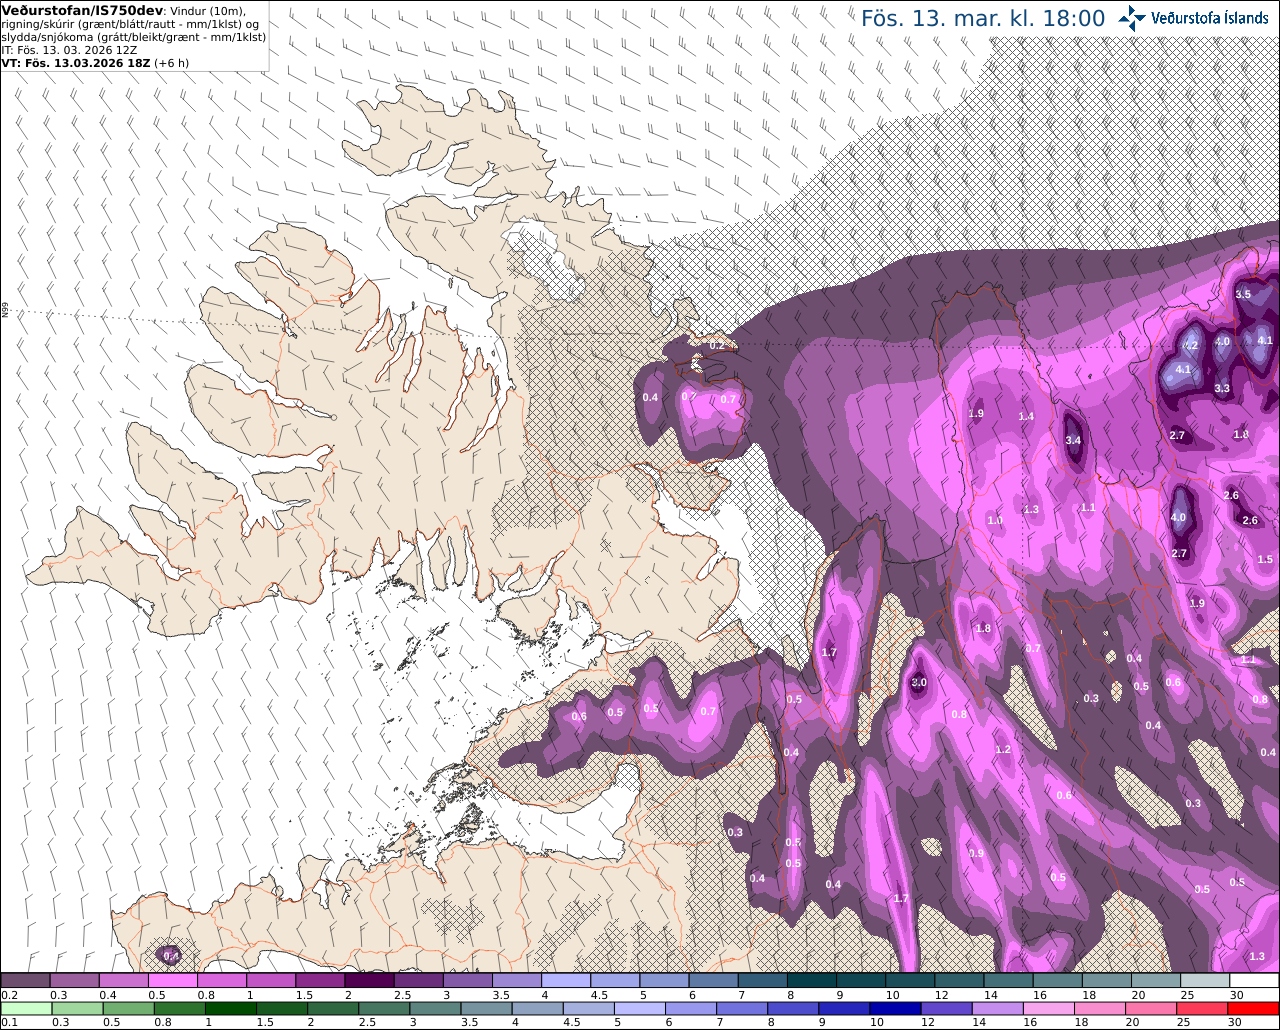Click the IS750dev model description box
Image resolution: width=1280 pixels, height=1030 pixels.
[134, 36]
